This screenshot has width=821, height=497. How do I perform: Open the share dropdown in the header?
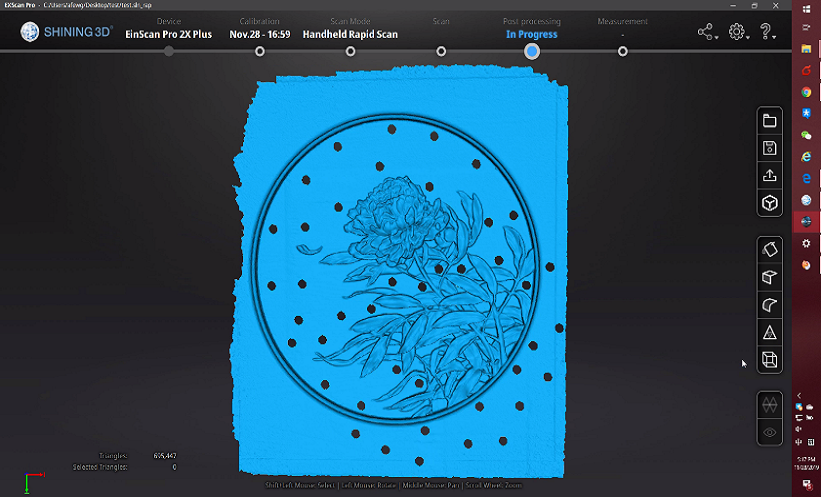tap(707, 32)
